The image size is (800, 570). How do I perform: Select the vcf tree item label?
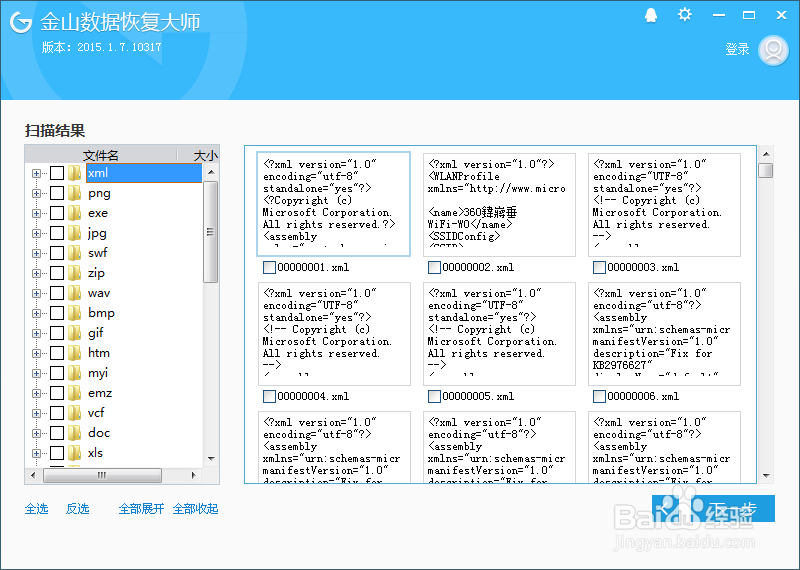click(x=96, y=413)
